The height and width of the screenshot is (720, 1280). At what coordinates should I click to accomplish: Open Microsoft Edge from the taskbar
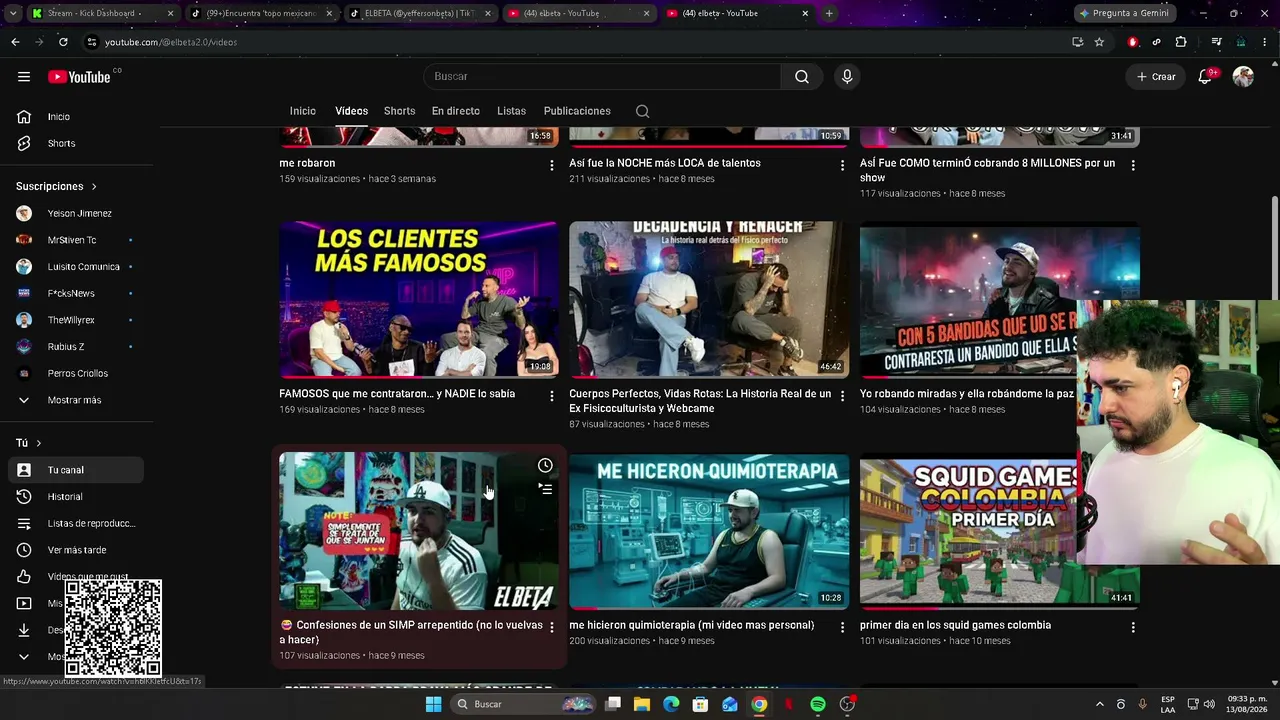[x=671, y=704]
